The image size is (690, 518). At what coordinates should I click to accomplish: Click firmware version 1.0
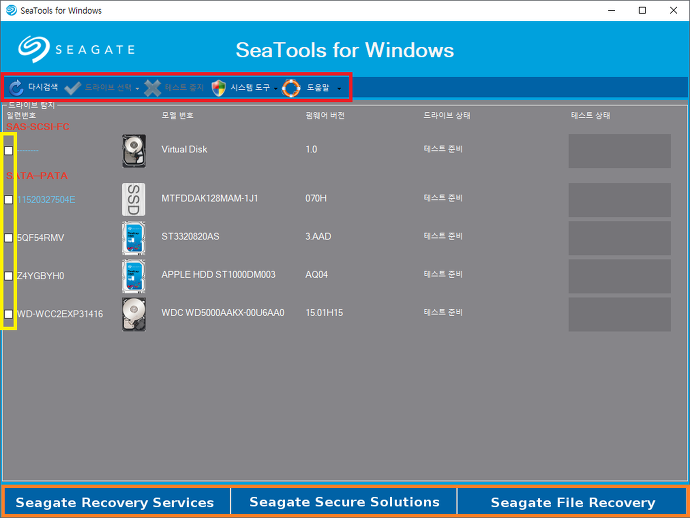(311, 149)
